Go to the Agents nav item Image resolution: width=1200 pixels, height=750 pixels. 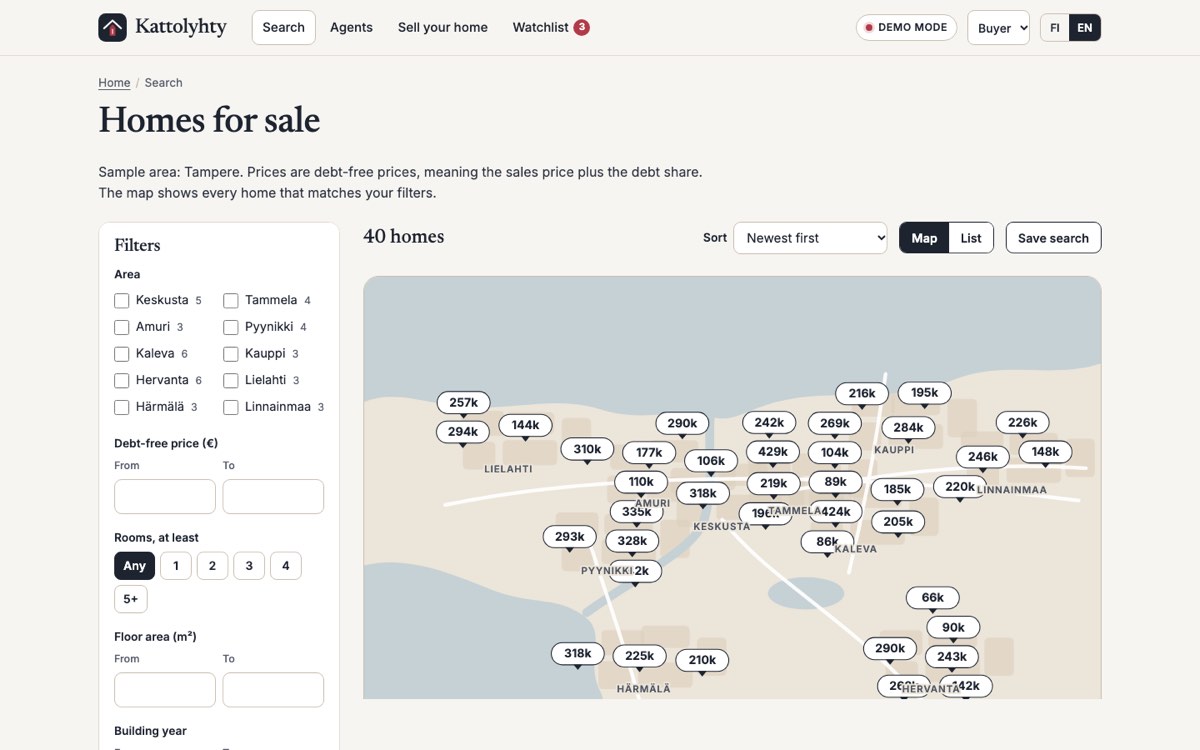351,28
